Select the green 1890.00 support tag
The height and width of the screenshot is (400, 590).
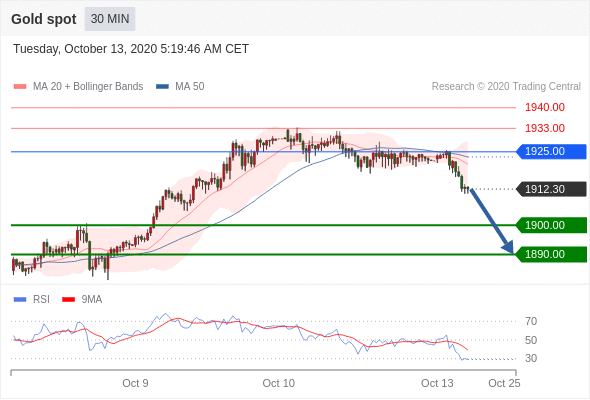(551, 254)
